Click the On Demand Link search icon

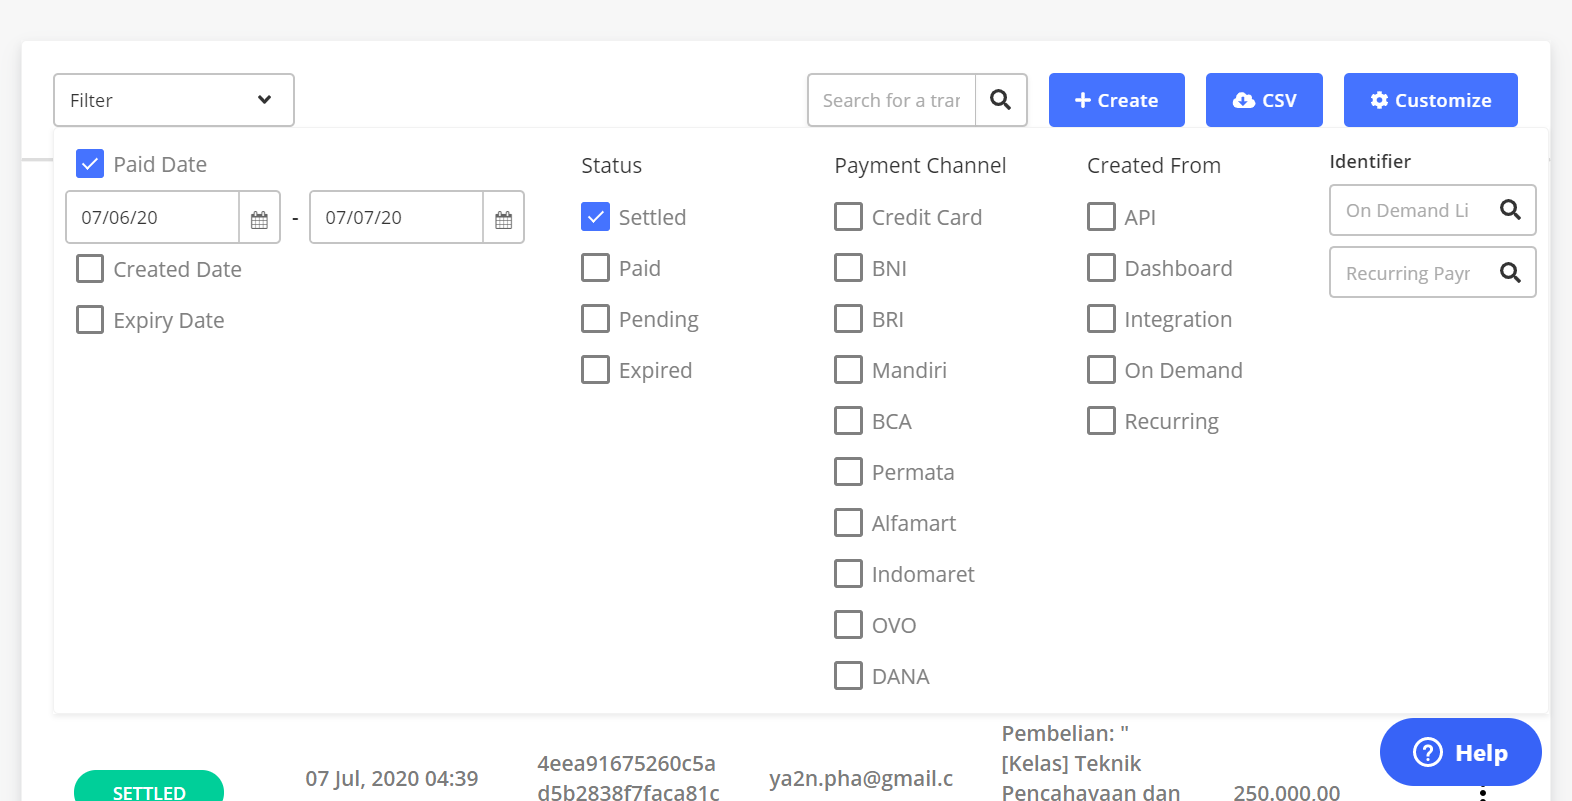click(1510, 210)
